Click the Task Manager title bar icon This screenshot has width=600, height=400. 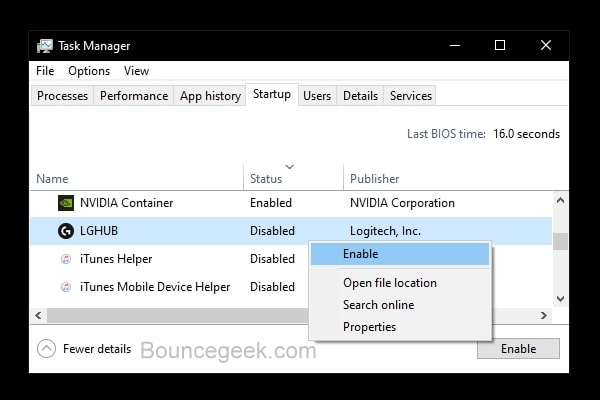pos(45,46)
